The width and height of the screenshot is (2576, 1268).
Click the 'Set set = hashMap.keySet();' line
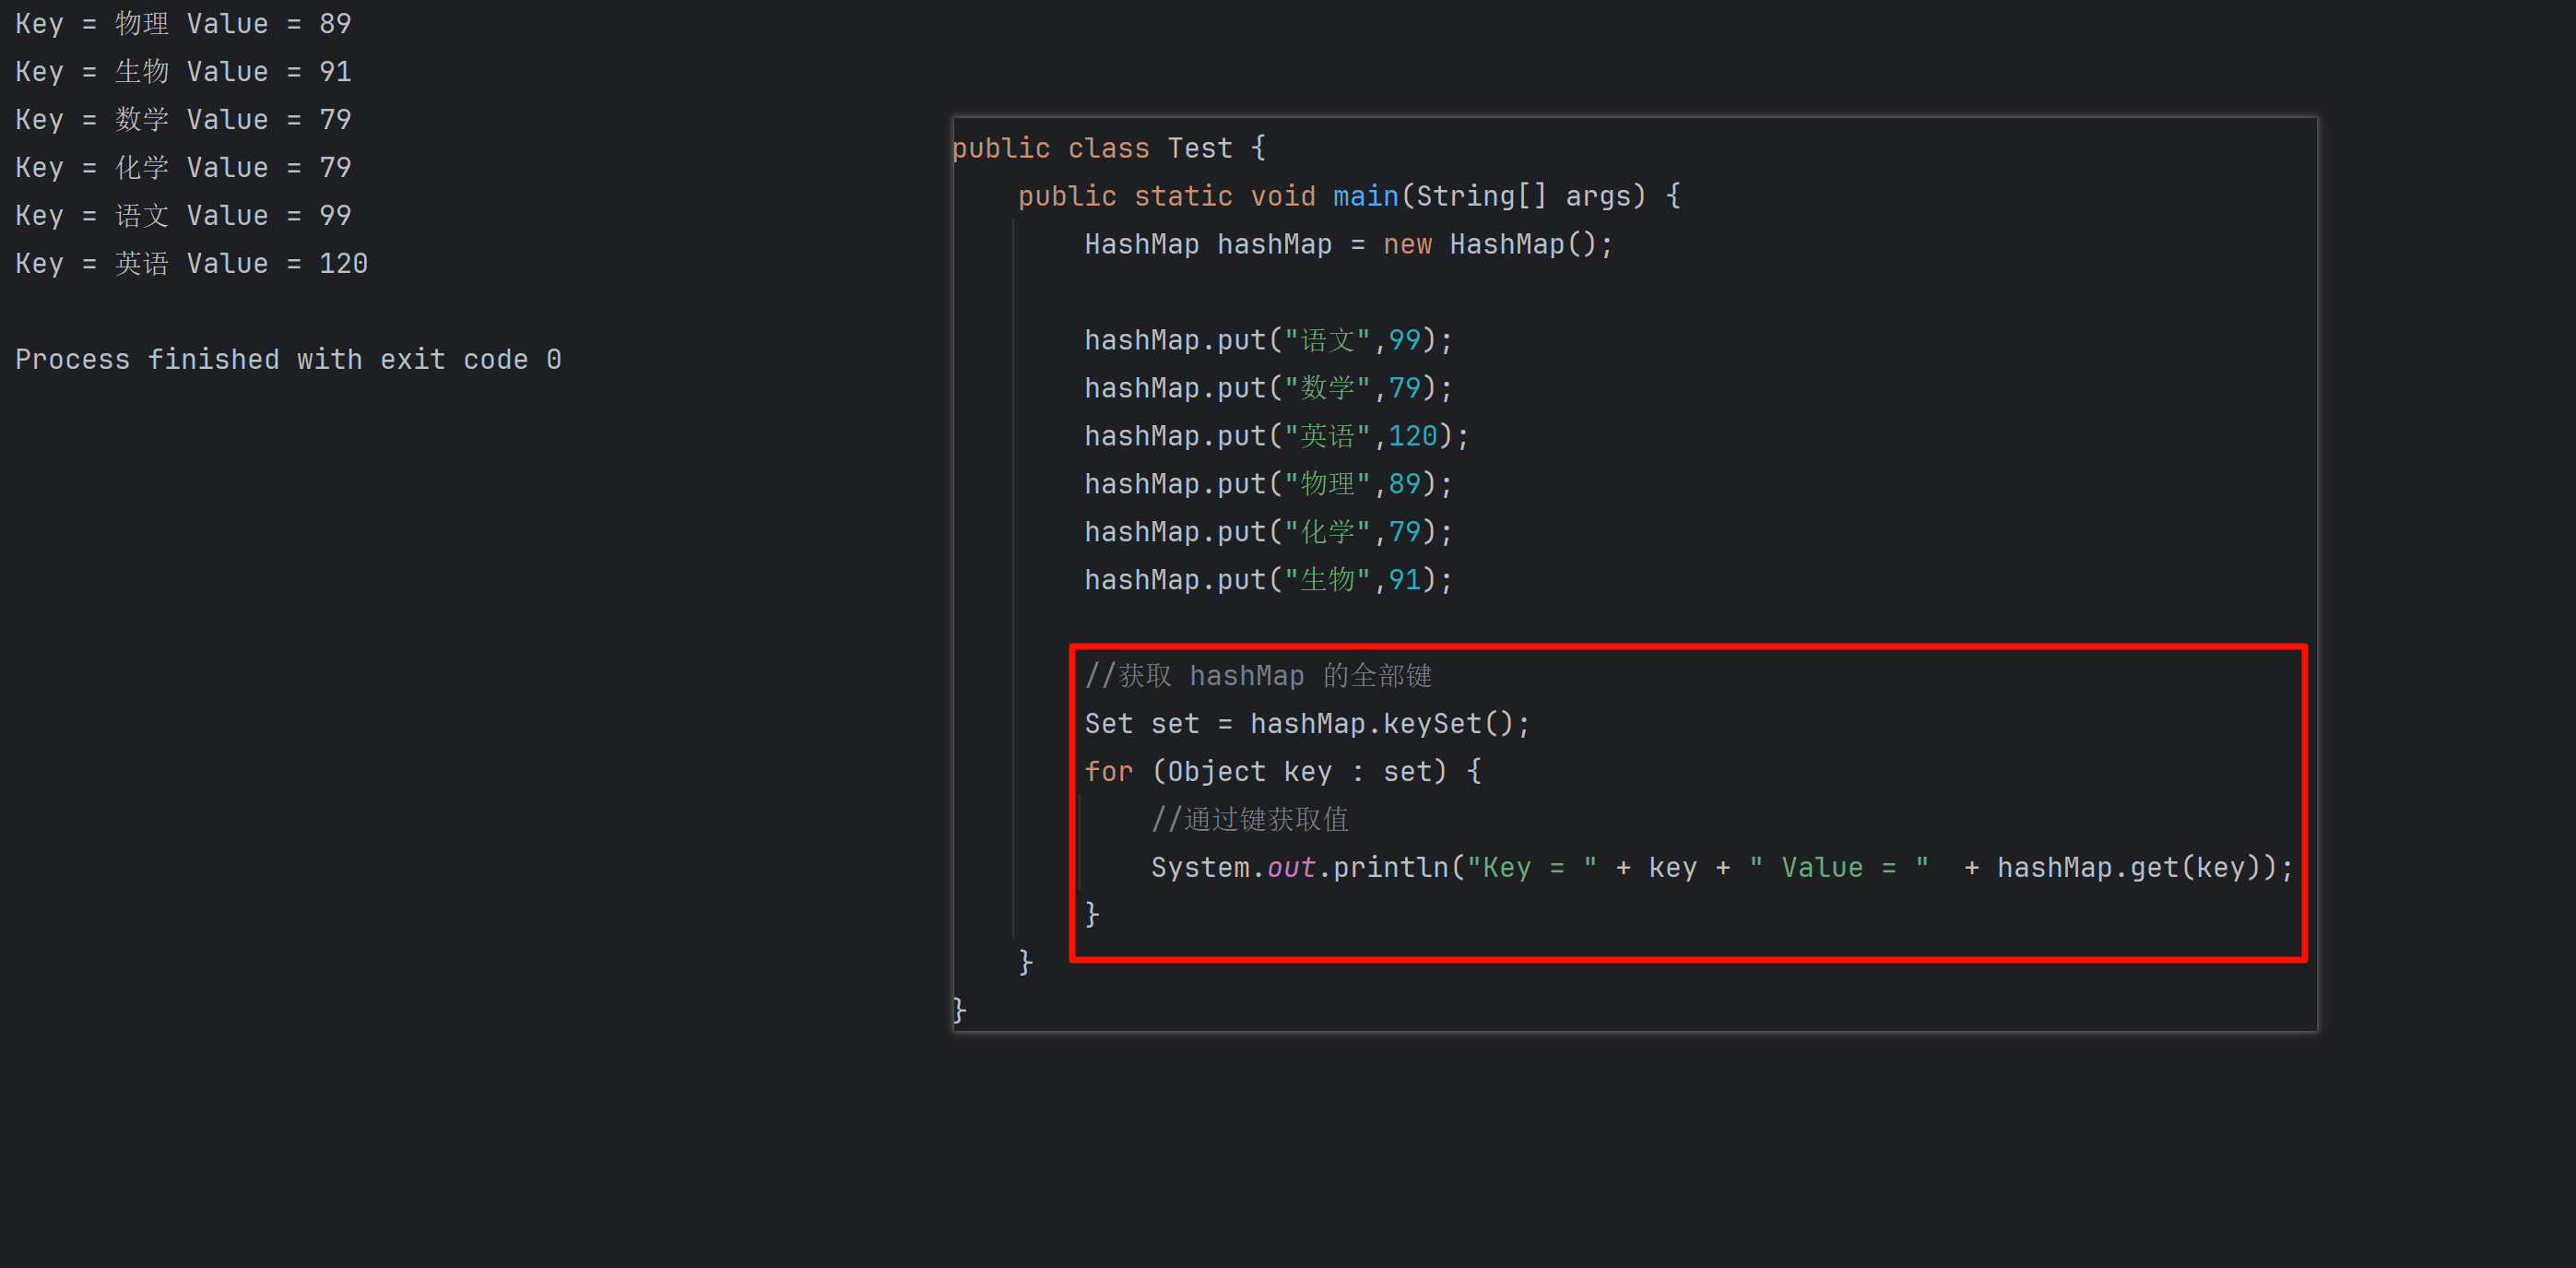pos(1306,725)
